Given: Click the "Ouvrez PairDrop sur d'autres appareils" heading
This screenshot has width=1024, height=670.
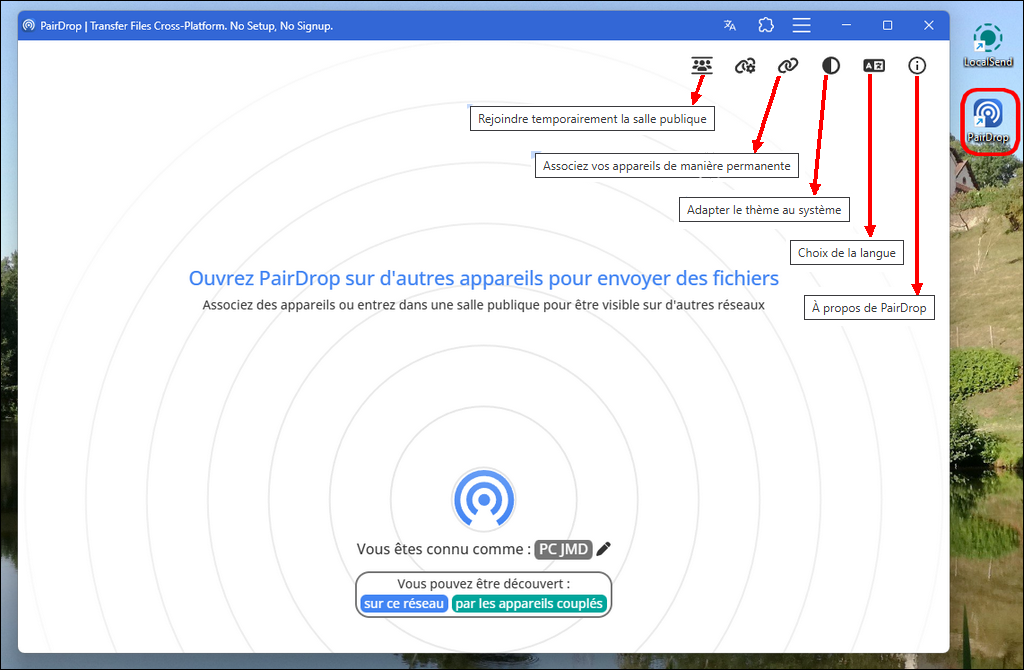Looking at the screenshot, I should pyautogui.click(x=484, y=278).
